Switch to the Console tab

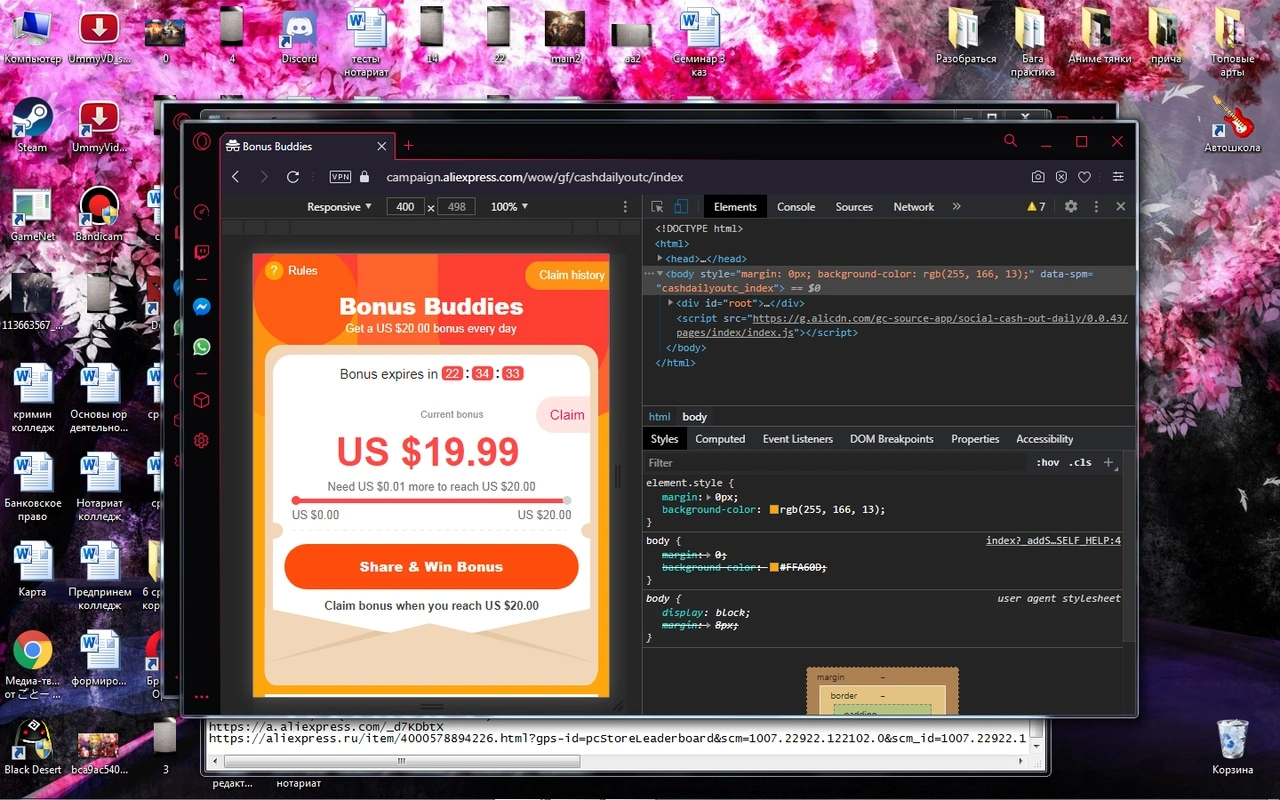pos(796,207)
